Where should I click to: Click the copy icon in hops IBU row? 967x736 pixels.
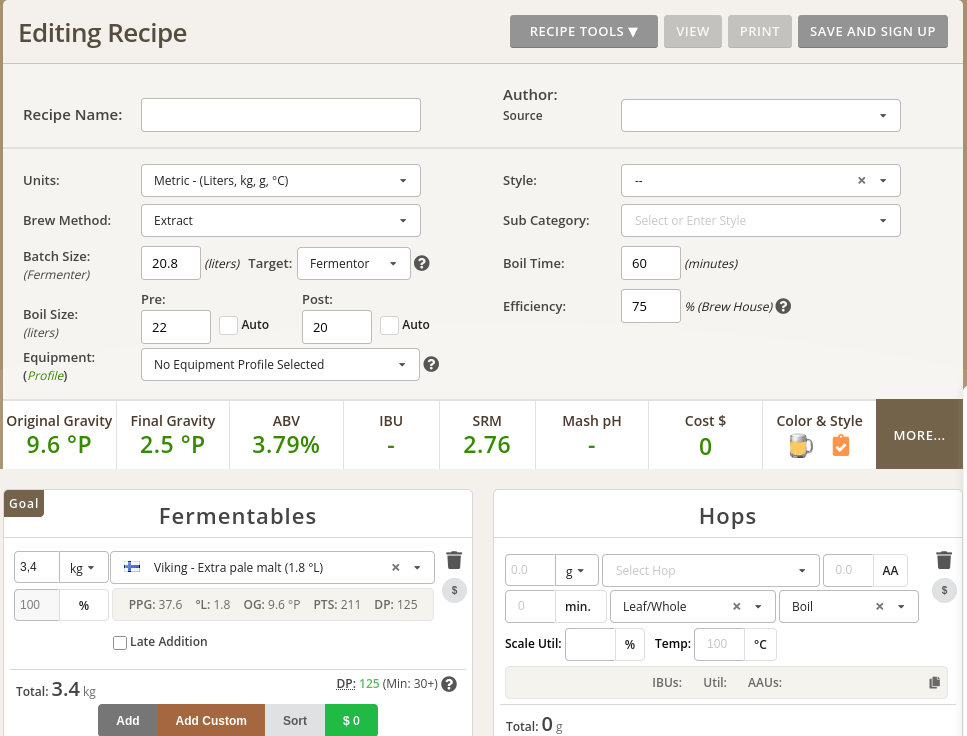point(934,683)
